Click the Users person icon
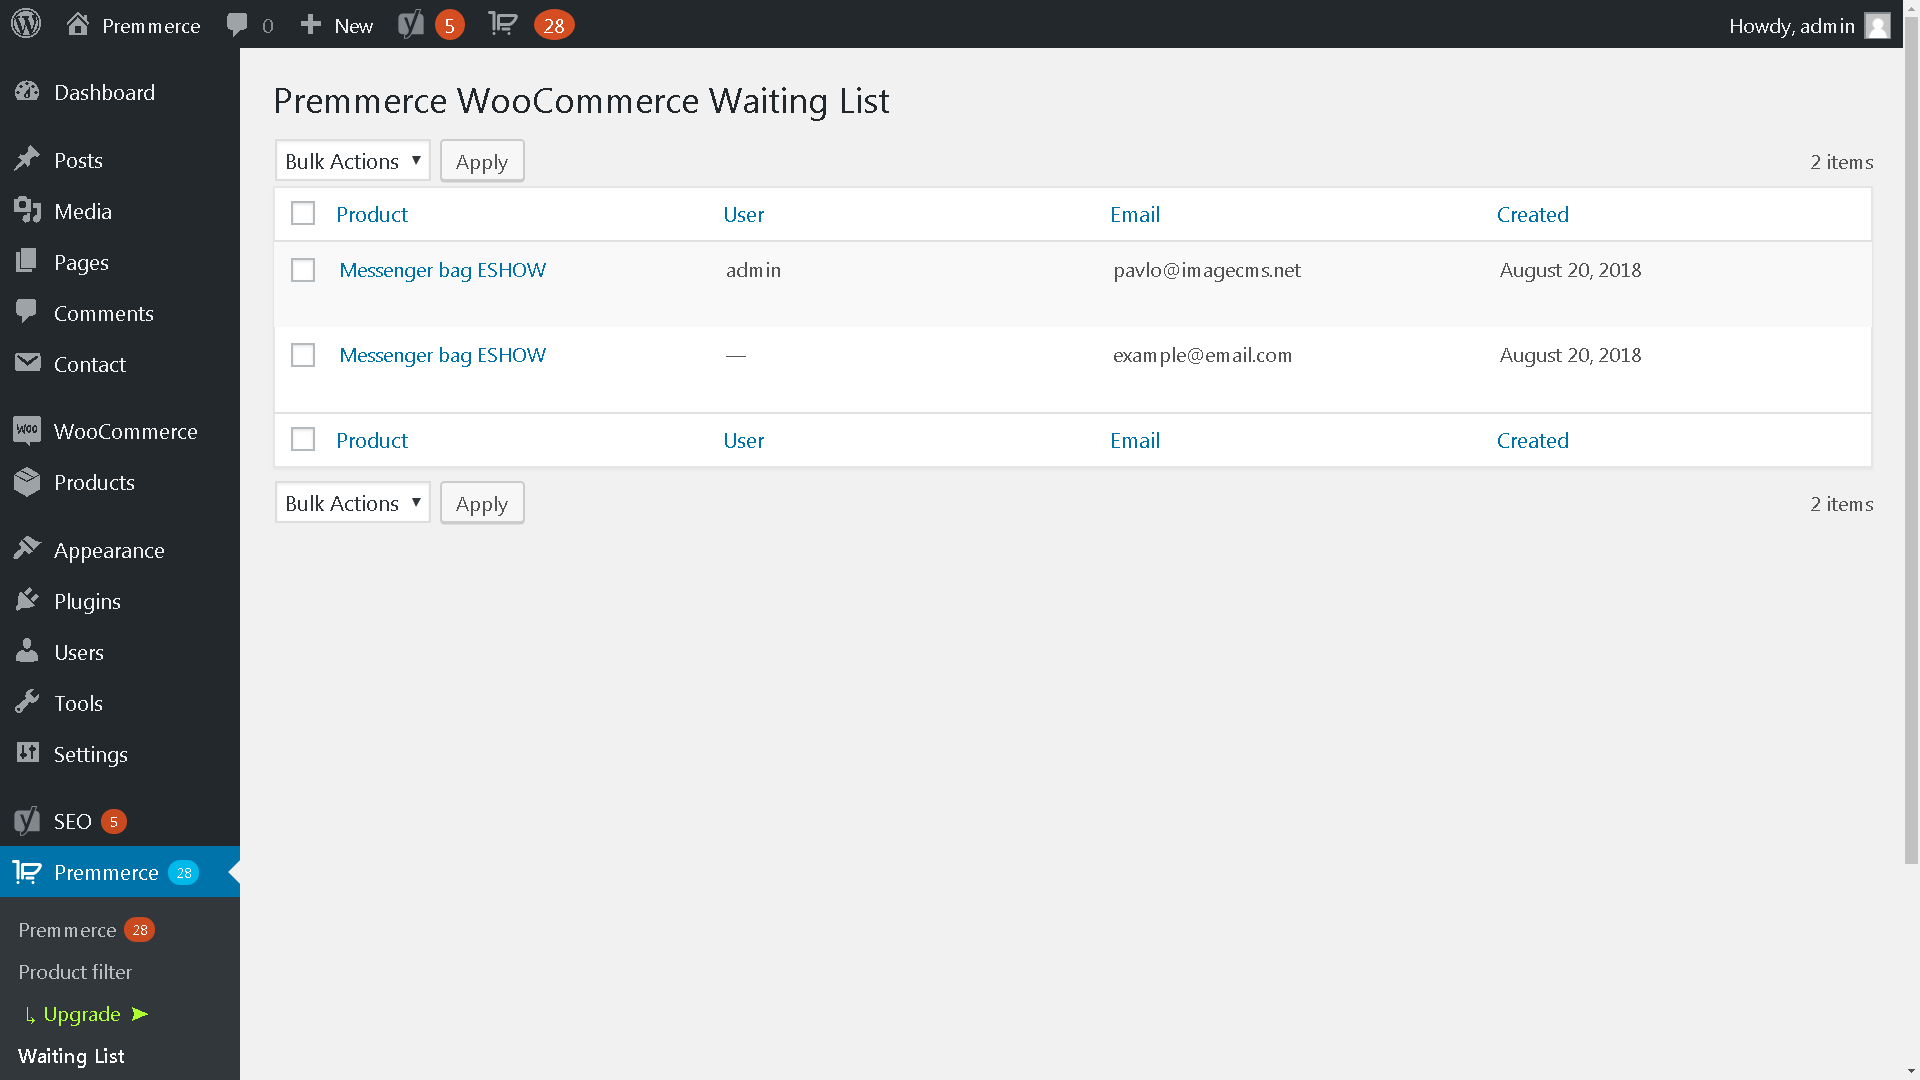 27,651
